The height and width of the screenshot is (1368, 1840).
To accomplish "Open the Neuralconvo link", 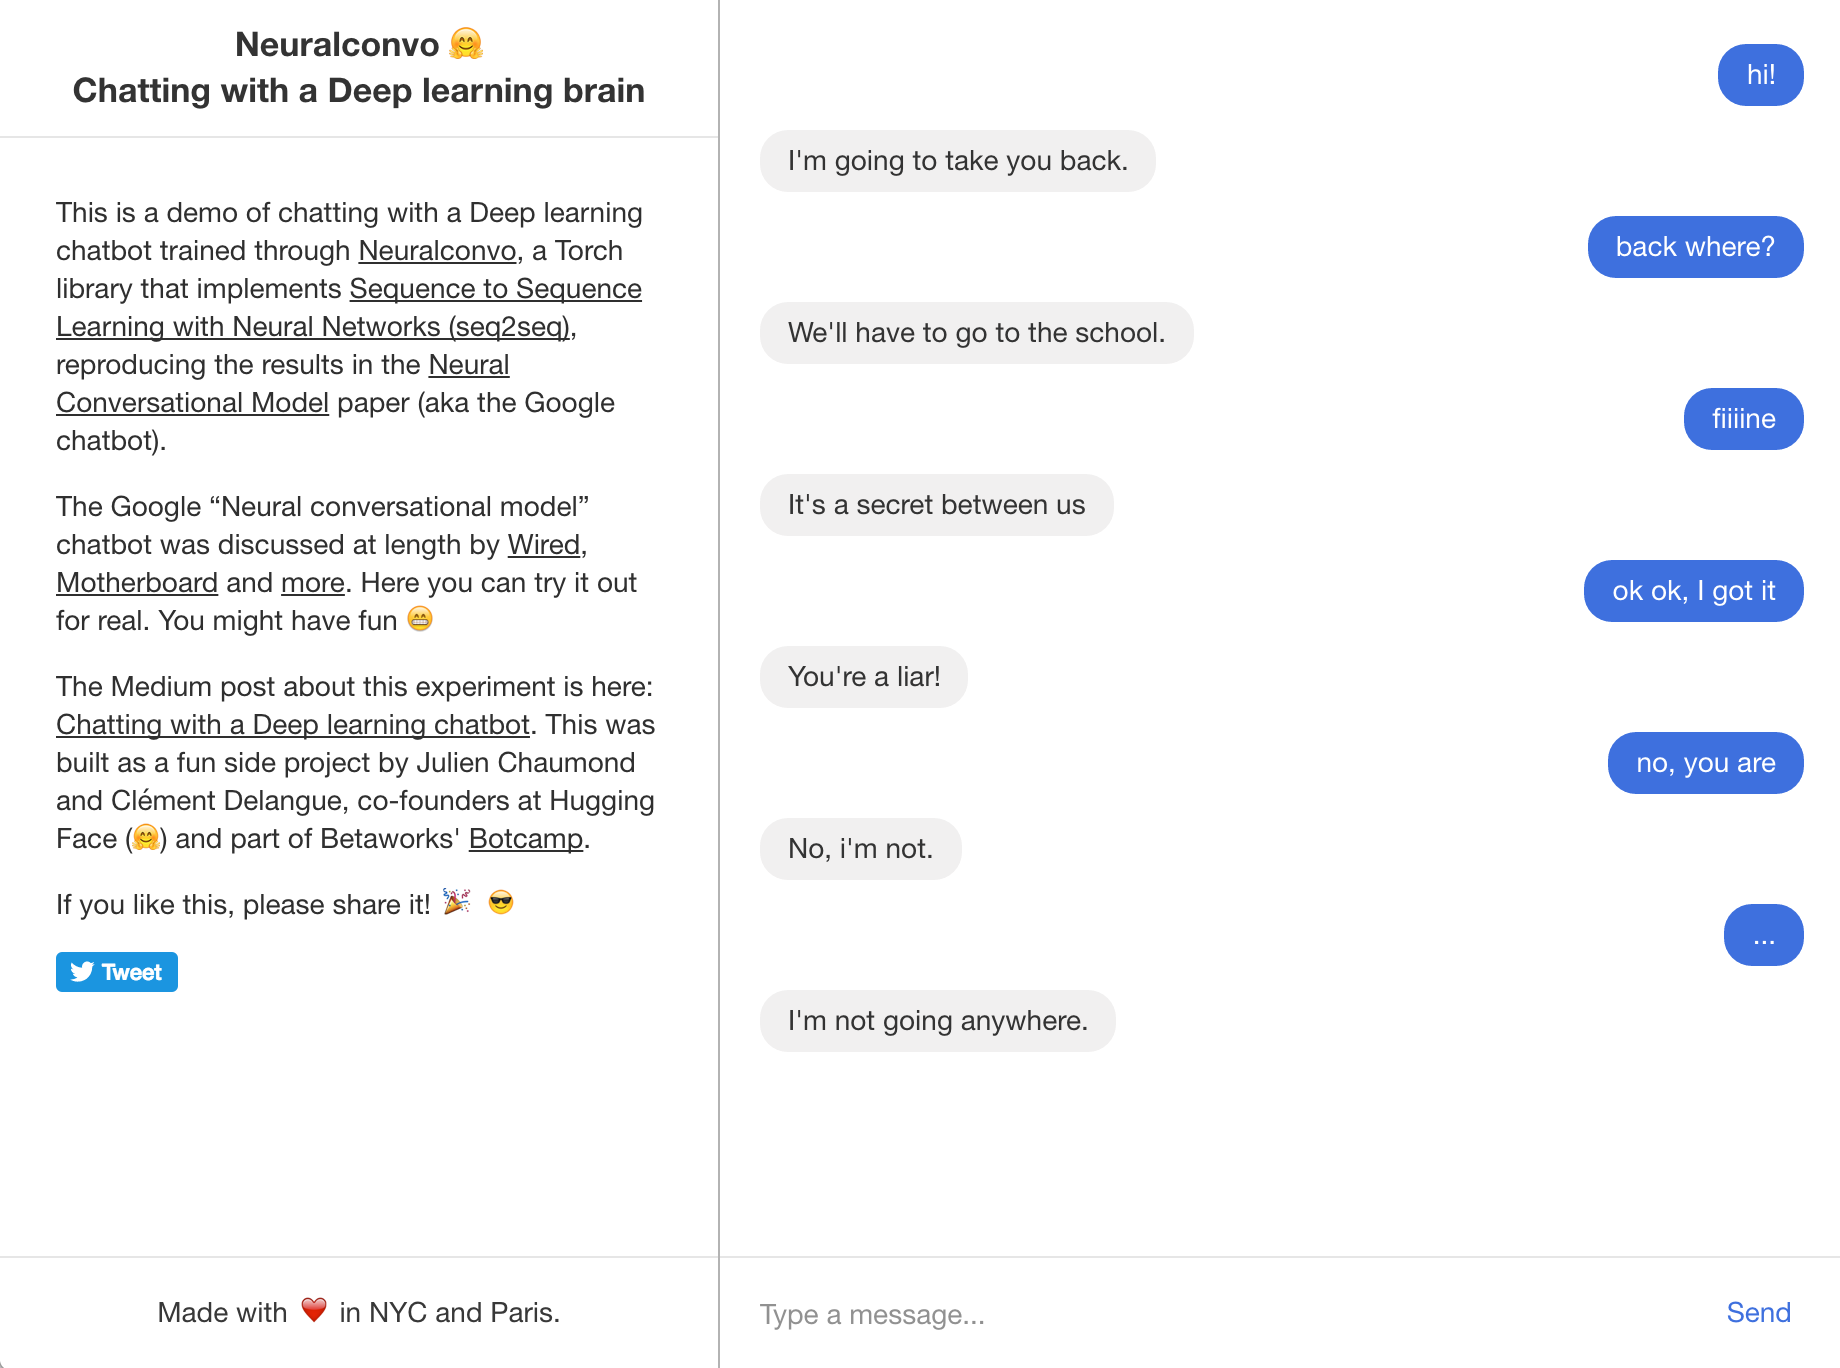I will pos(435,251).
